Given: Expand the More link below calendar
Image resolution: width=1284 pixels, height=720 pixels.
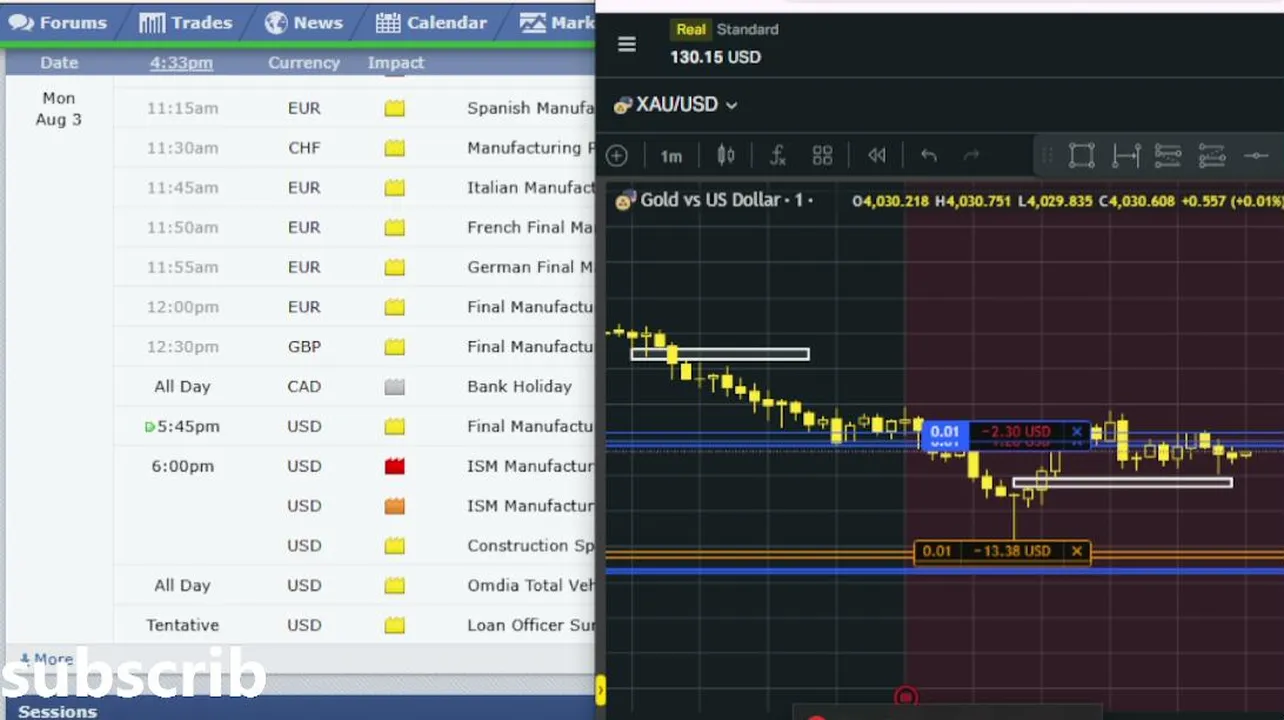Looking at the screenshot, I should [x=46, y=659].
